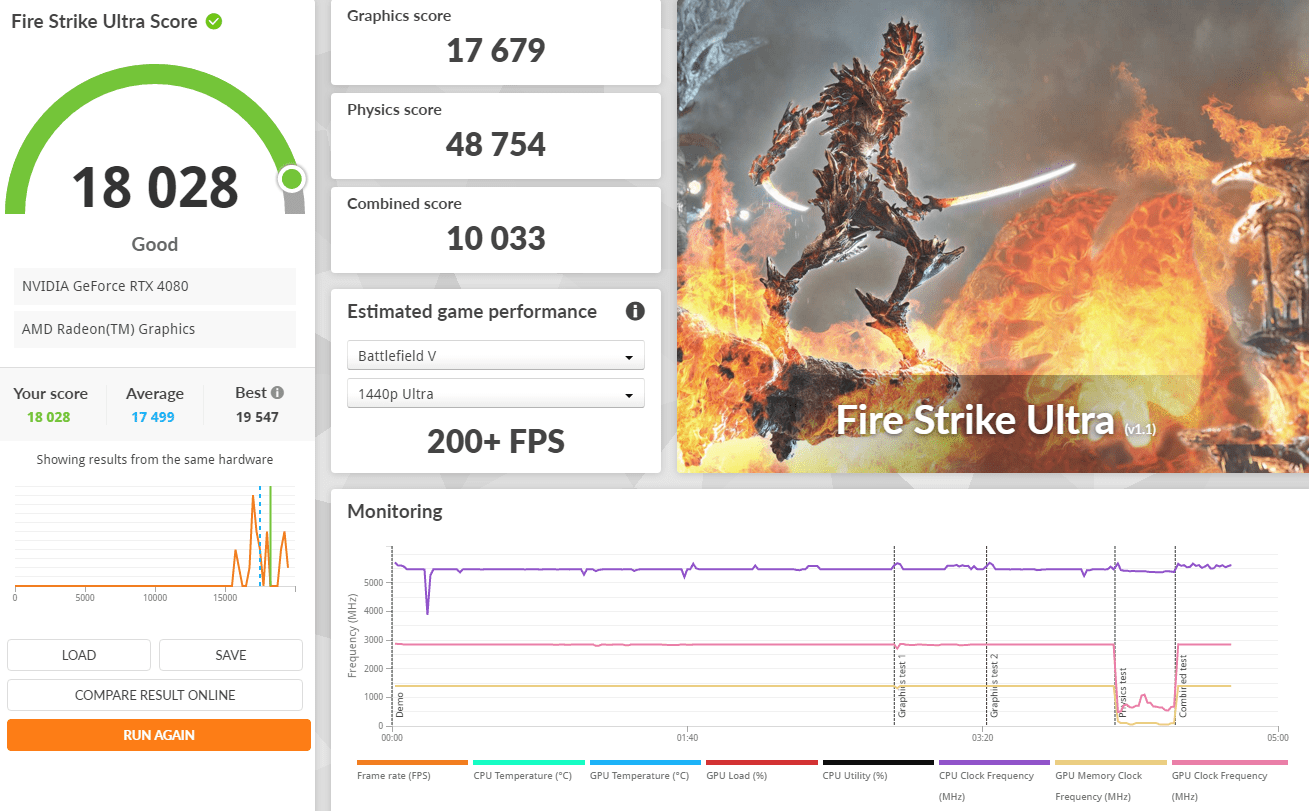This screenshot has width=1309, height=811.
Task: Click the LOAD button
Action: [79, 655]
